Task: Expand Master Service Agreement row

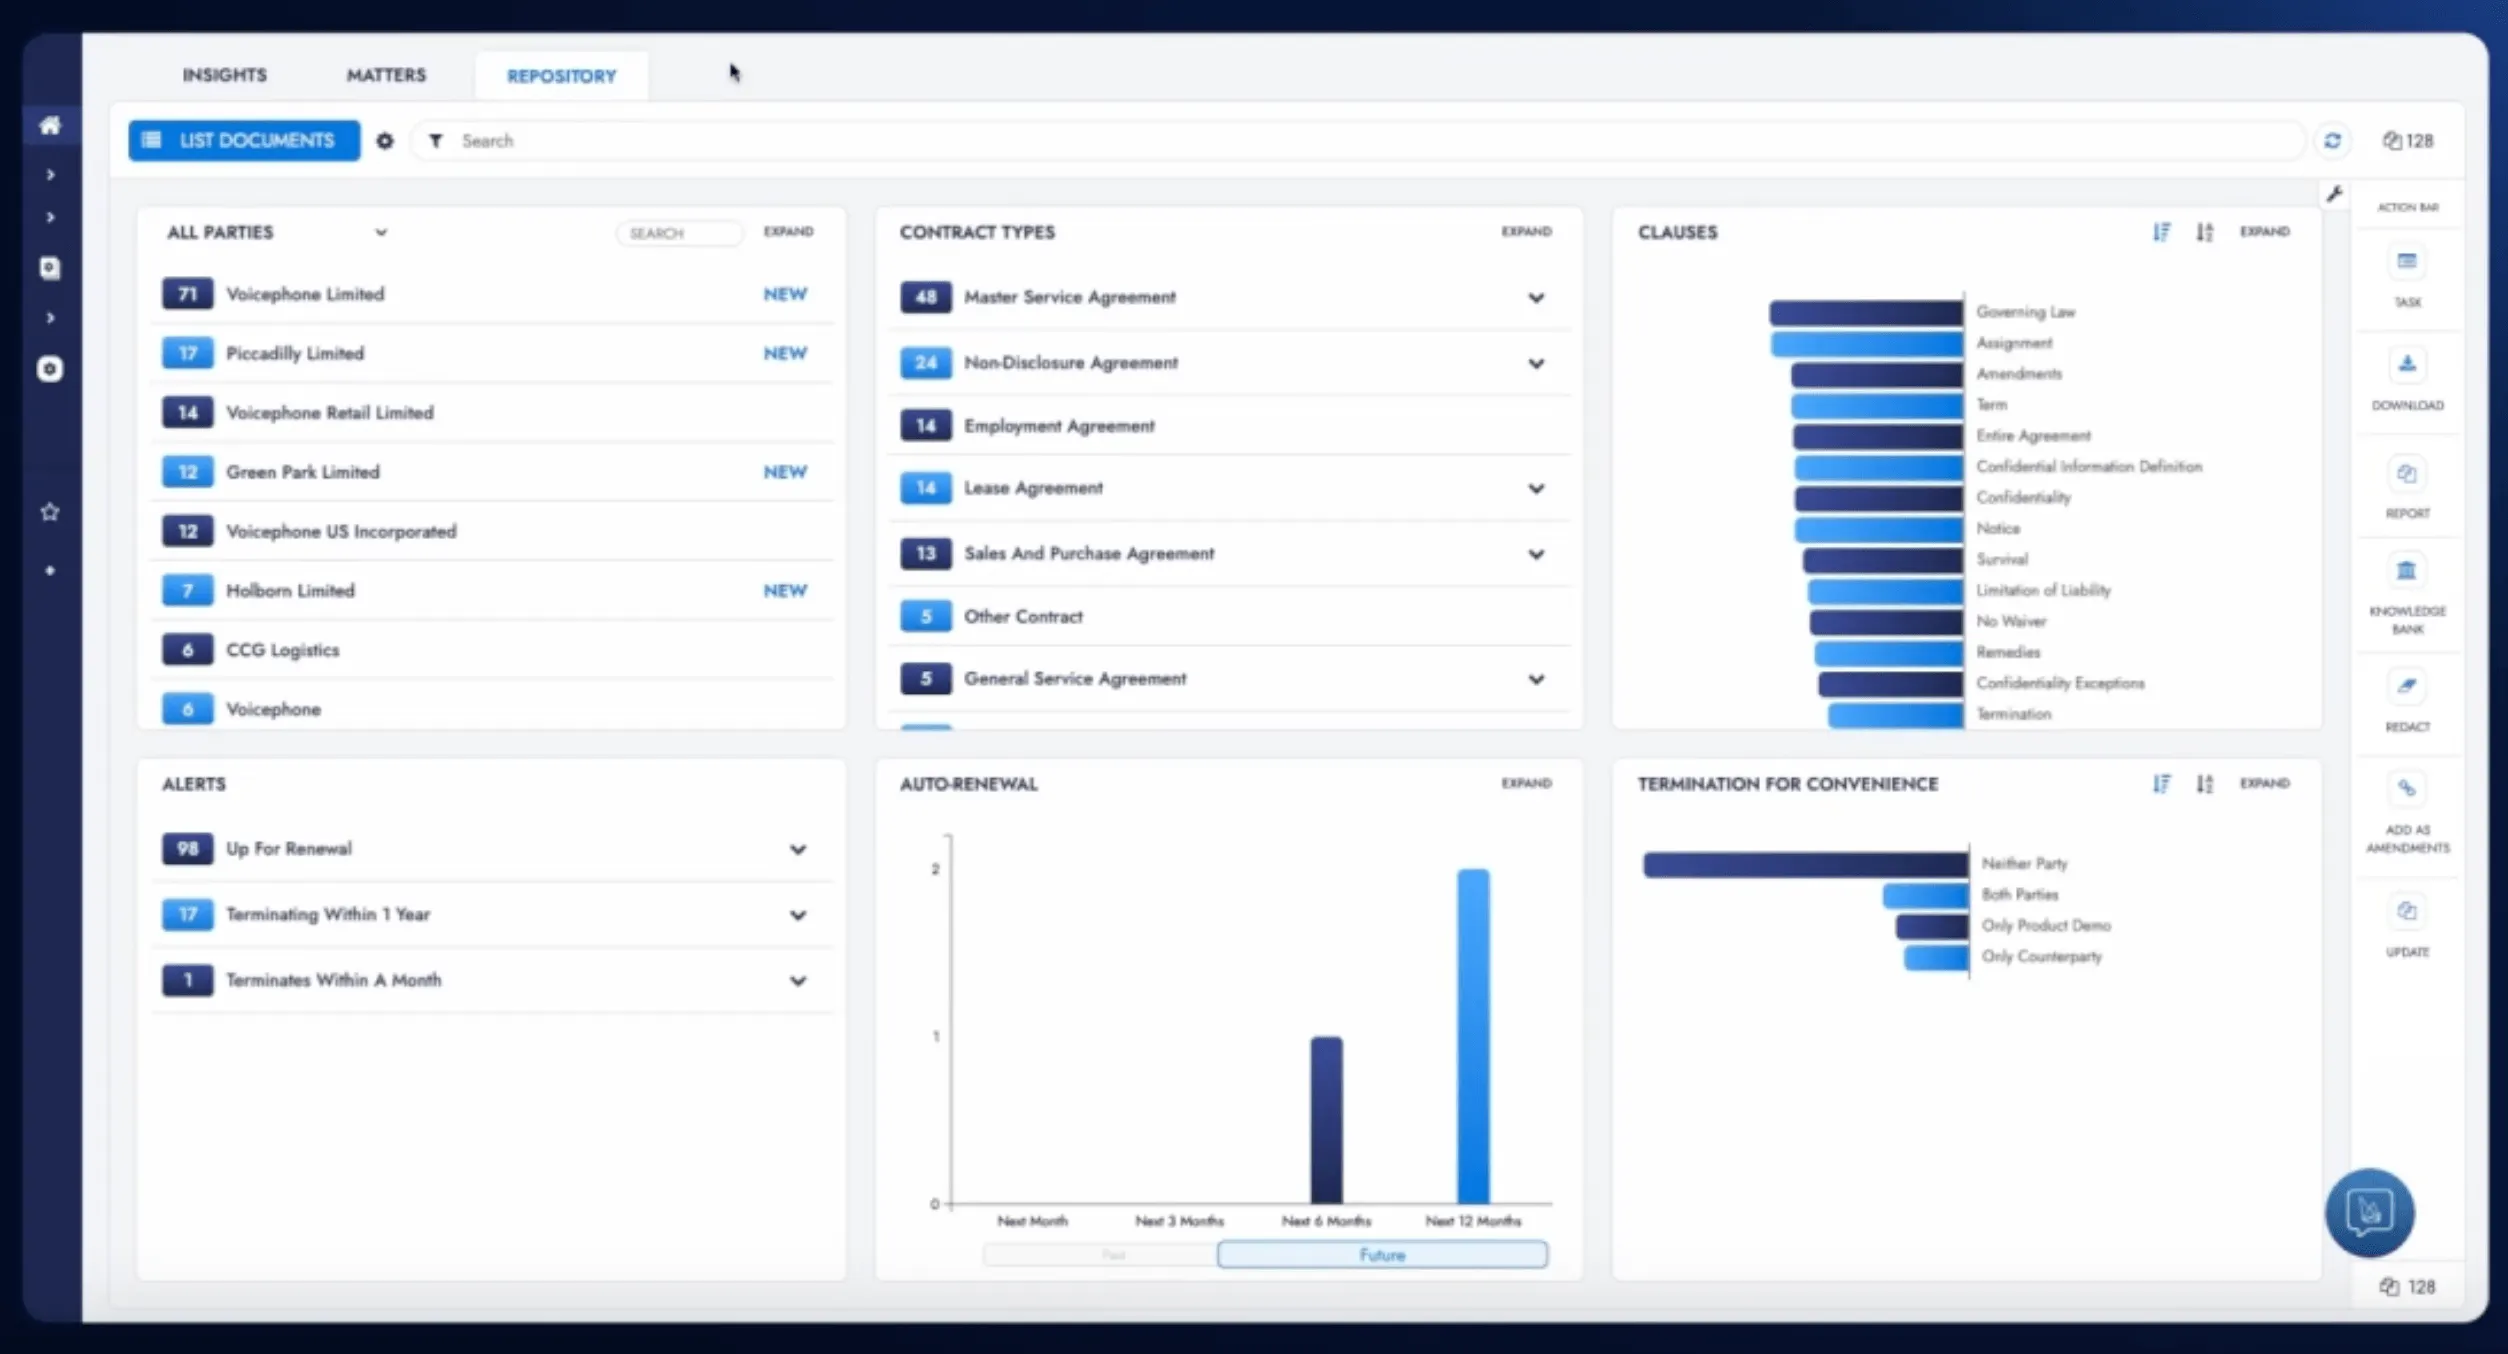Action: (x=1536, y=298)
